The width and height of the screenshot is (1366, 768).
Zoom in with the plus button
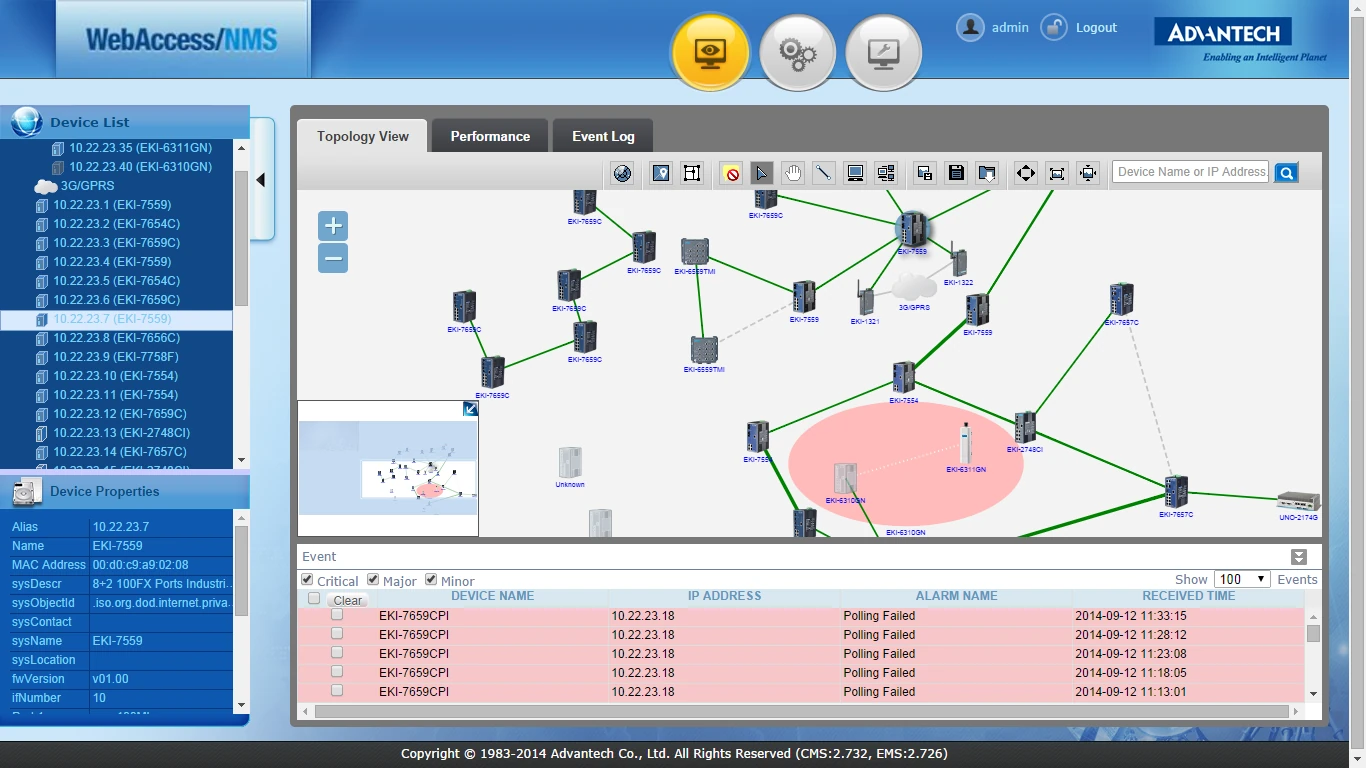coord(333,226)
